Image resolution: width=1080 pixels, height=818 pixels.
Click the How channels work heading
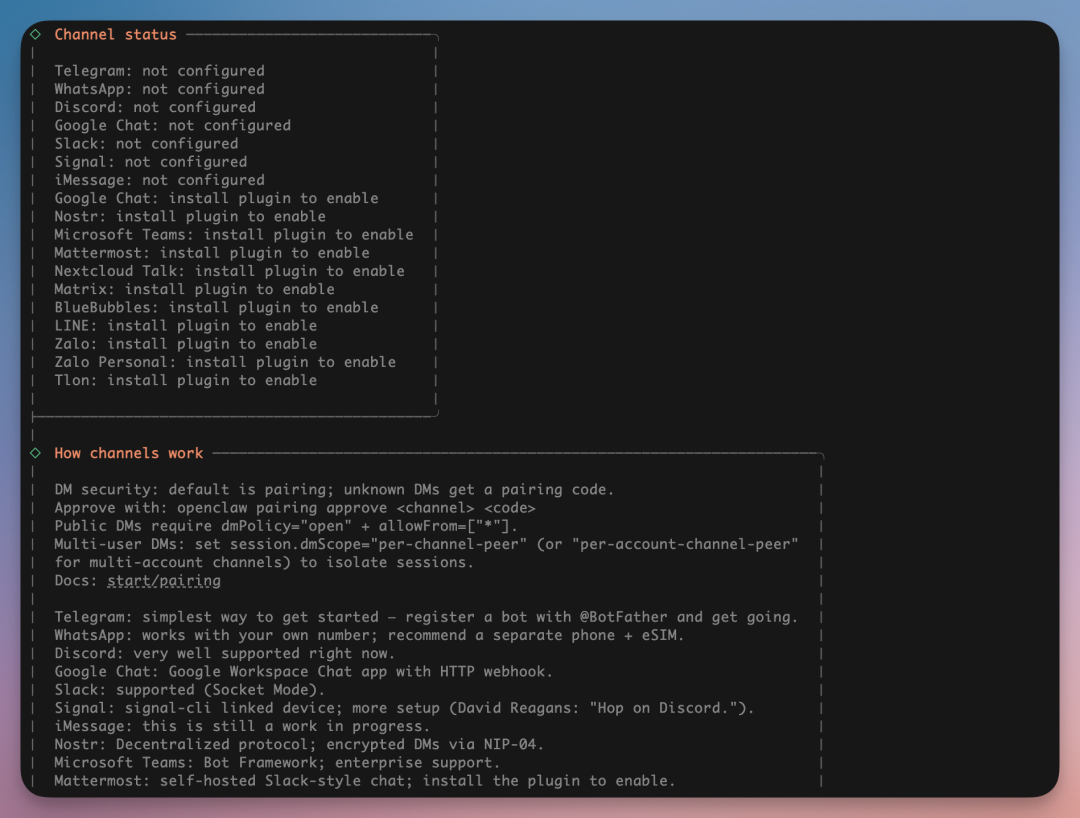click(128, 453)
